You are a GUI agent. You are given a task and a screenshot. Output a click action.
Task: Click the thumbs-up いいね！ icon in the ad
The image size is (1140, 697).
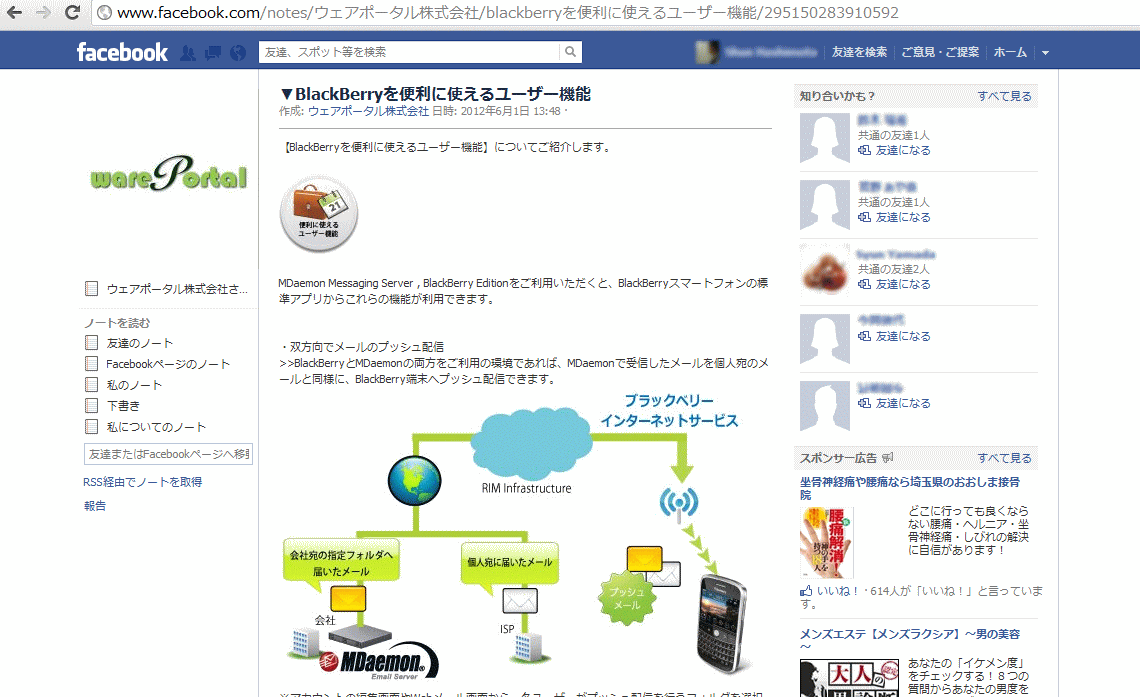pyautogui.click(x=806, y=591)
